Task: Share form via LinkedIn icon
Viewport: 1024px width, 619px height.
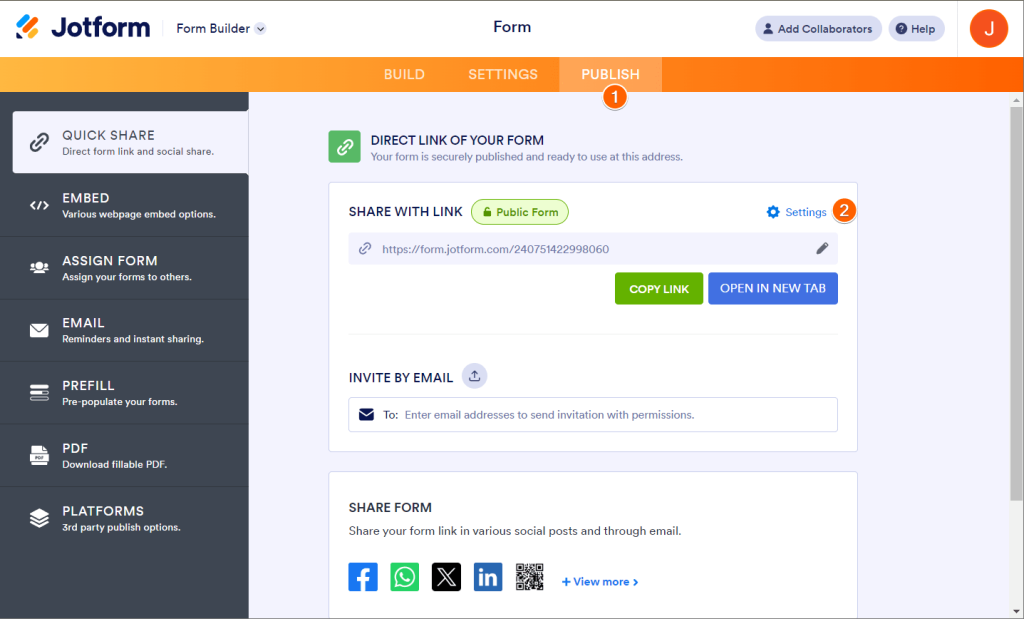Action: (x=488, y=577)
